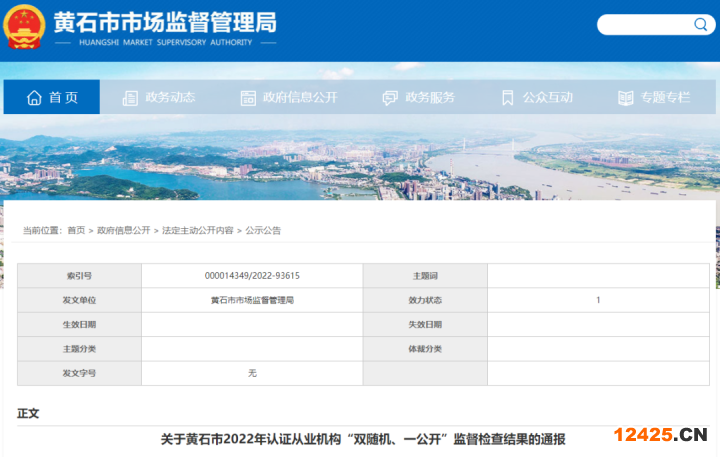Viewport: 720px width, 457px height.
Task: Click the national emblem logo
Action: click(24, 27)
